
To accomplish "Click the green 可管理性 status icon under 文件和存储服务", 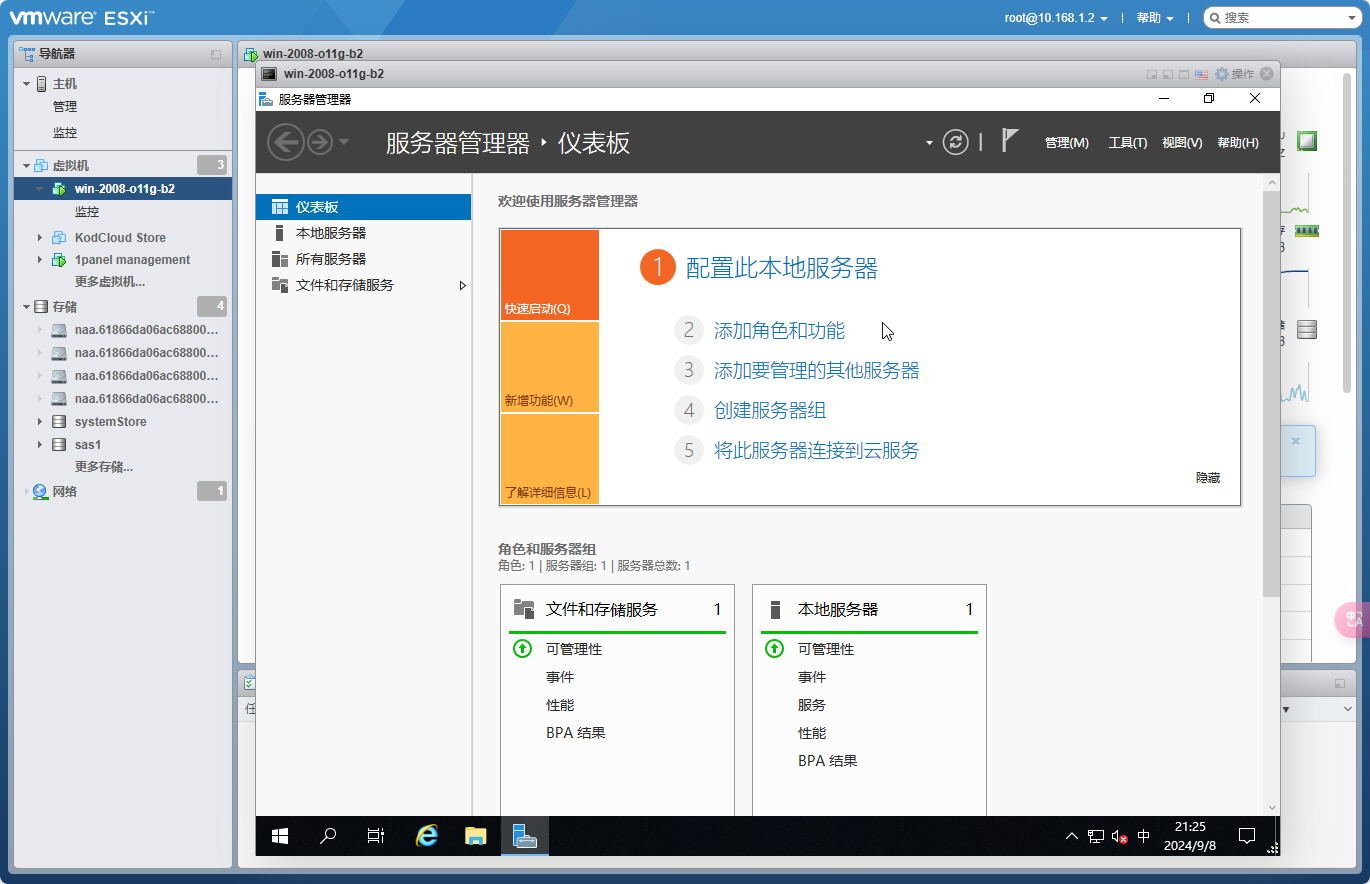I will click(522, 649).
